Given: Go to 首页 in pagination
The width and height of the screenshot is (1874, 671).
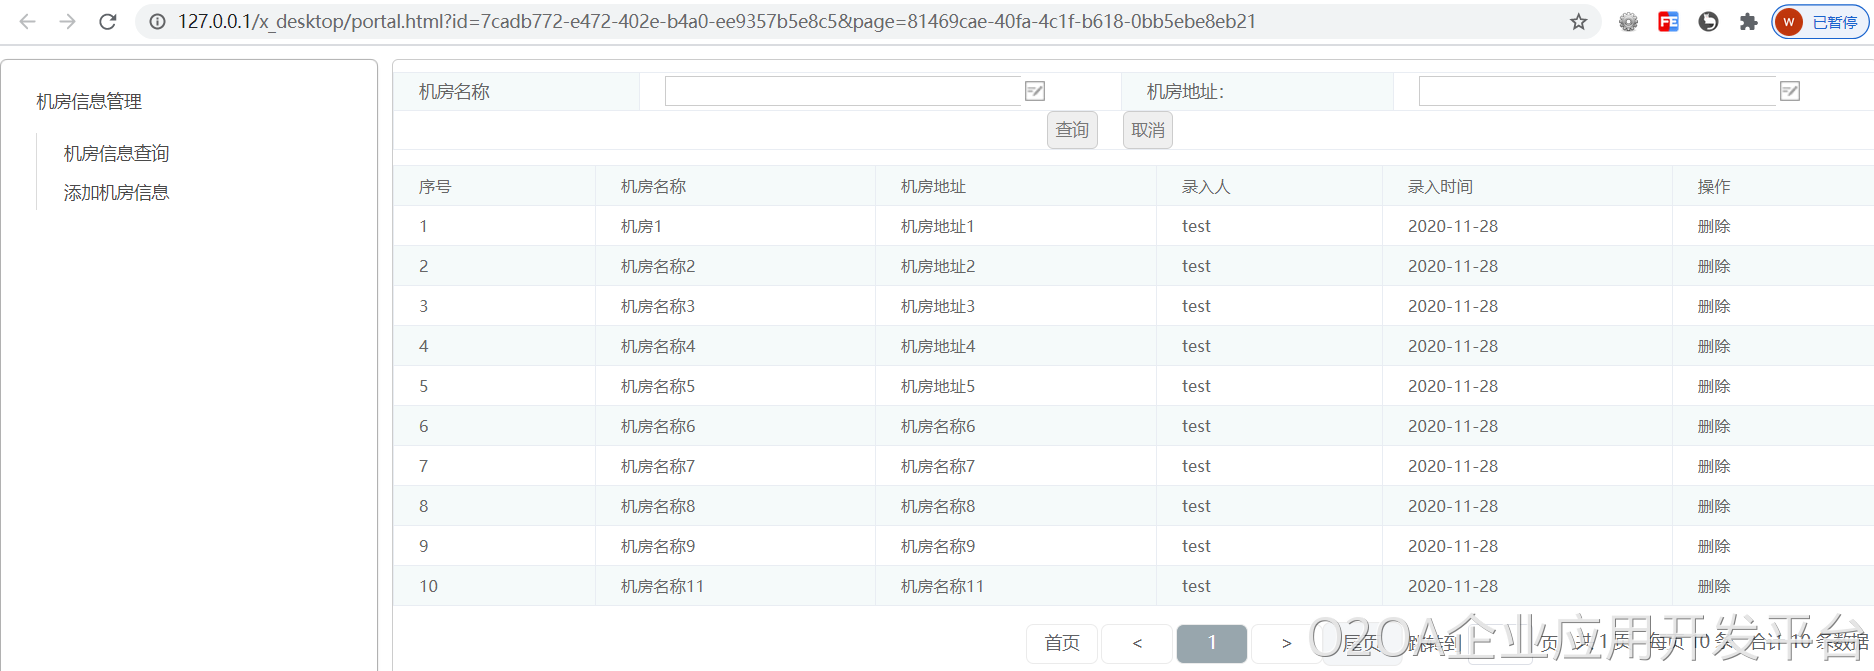Looking at the screenshot, I should (x=1062, y=643).
